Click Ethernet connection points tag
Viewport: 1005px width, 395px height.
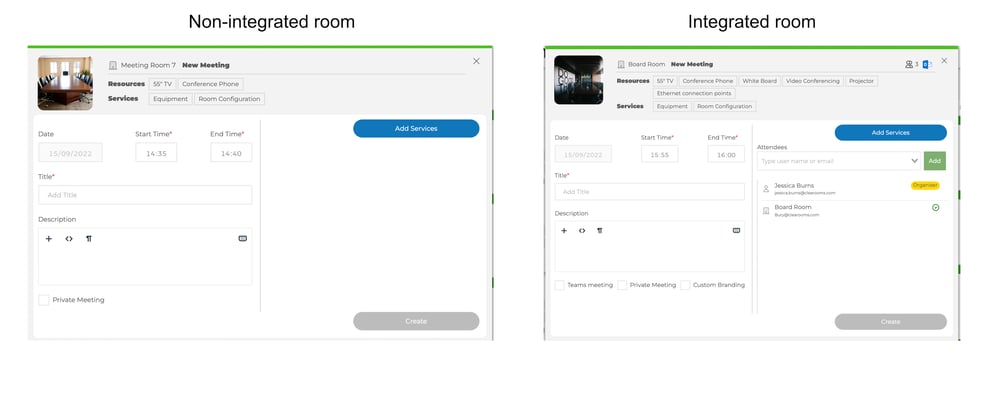(x=694, y=94)
